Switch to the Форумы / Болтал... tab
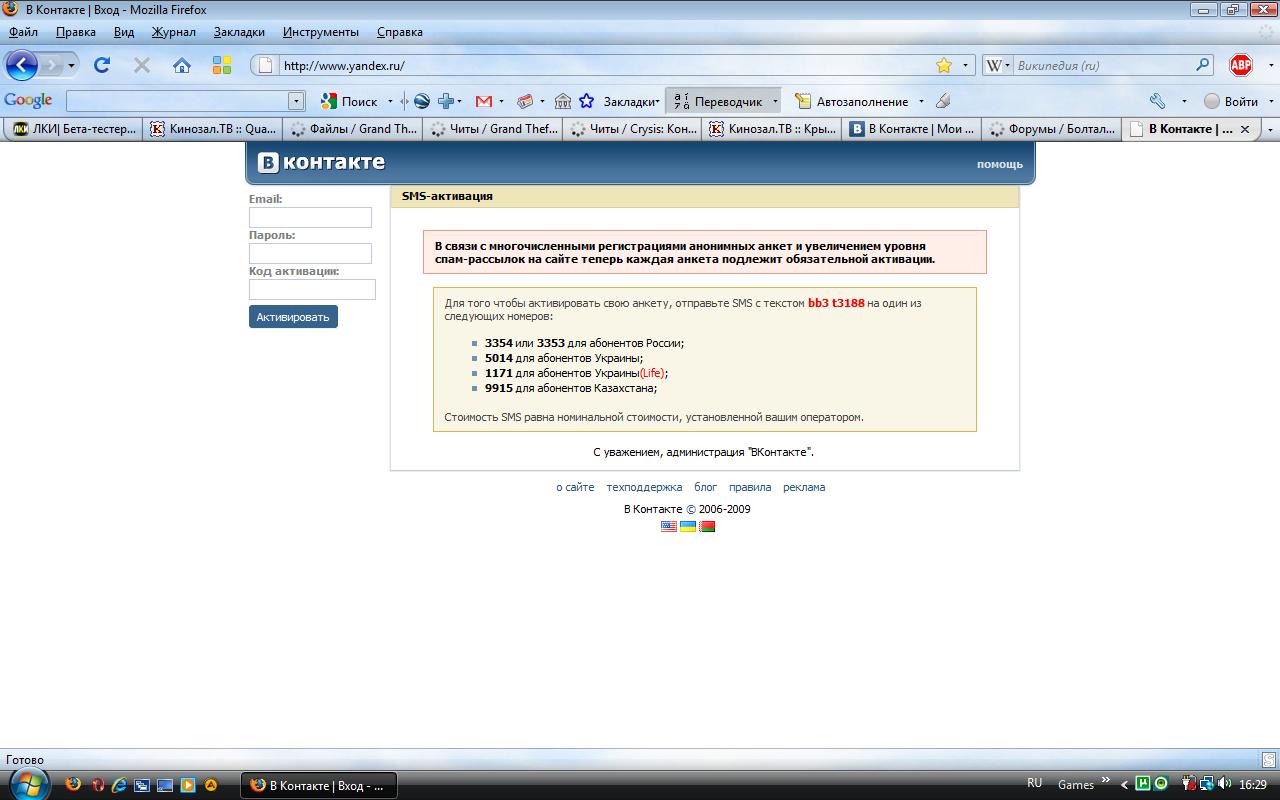Image resolution: width=1280 pixels, height=800 pixels. click(x=1051, y=129)
